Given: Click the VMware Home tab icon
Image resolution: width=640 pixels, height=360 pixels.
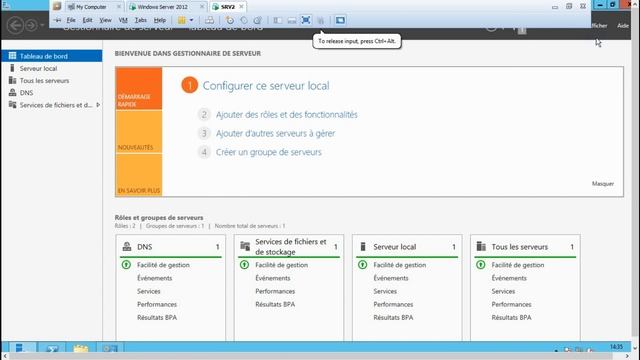Looking at the screenshot, I should (57, 7).
